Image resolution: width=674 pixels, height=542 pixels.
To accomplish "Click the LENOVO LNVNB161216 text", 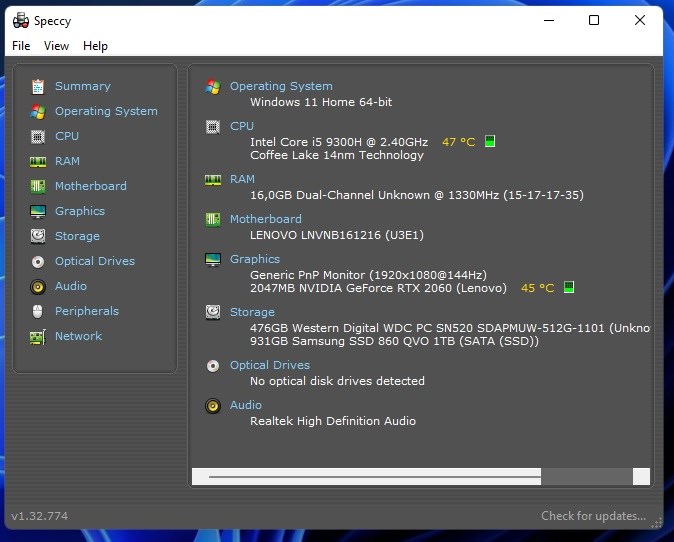I will pos(337,235).
